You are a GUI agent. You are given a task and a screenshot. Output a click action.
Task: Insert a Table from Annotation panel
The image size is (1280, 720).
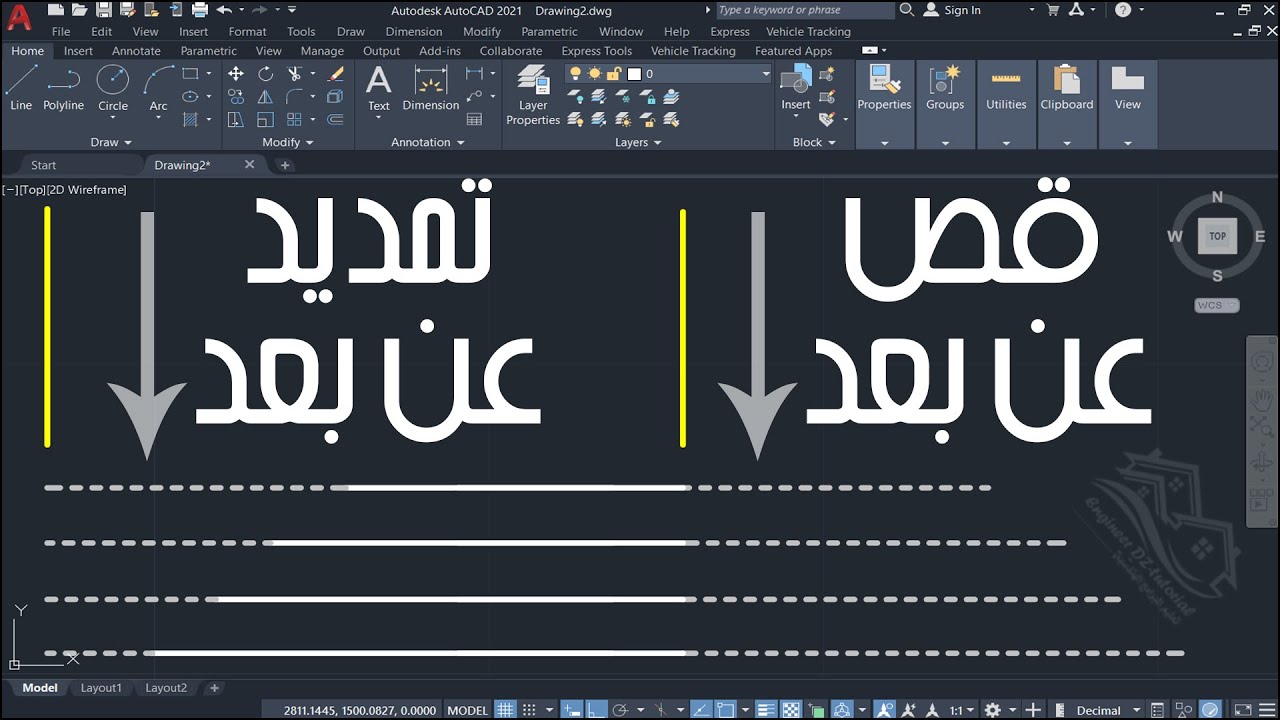click(475, 120)
